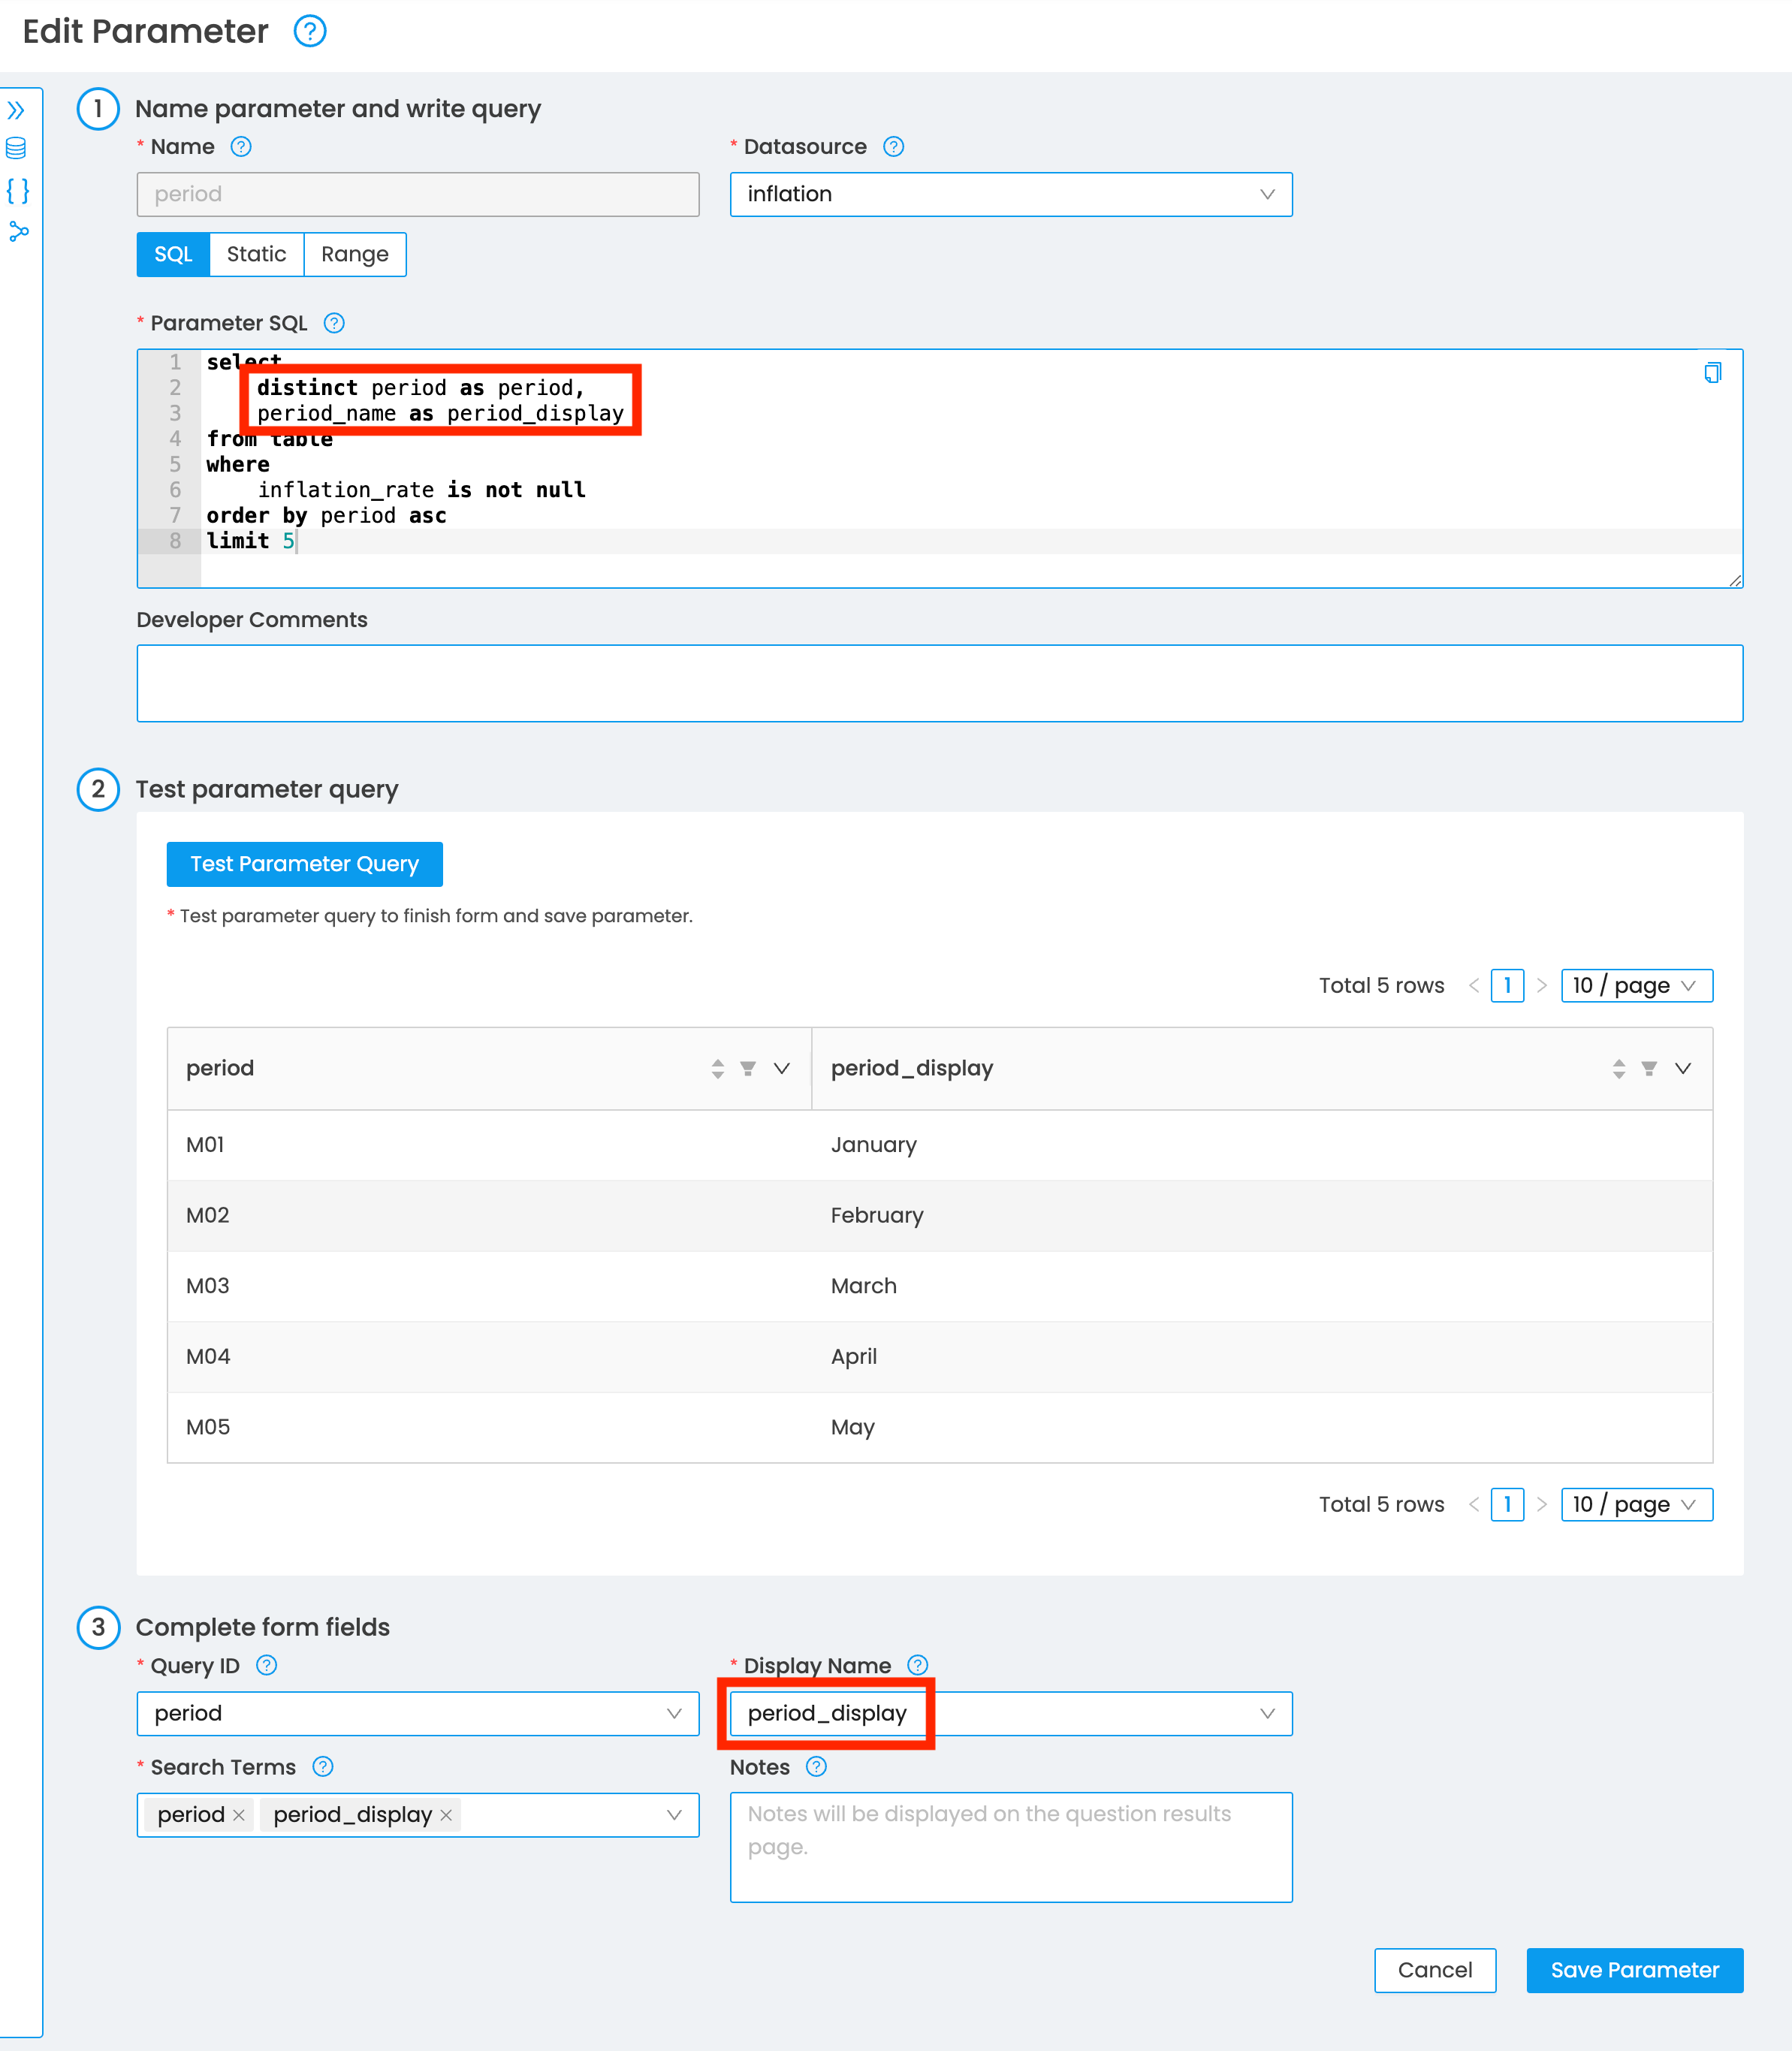The height and width of the screenshot is (2051, 1792).
Task: Click the Notes text area
Action: (x=1011, y=1848)
